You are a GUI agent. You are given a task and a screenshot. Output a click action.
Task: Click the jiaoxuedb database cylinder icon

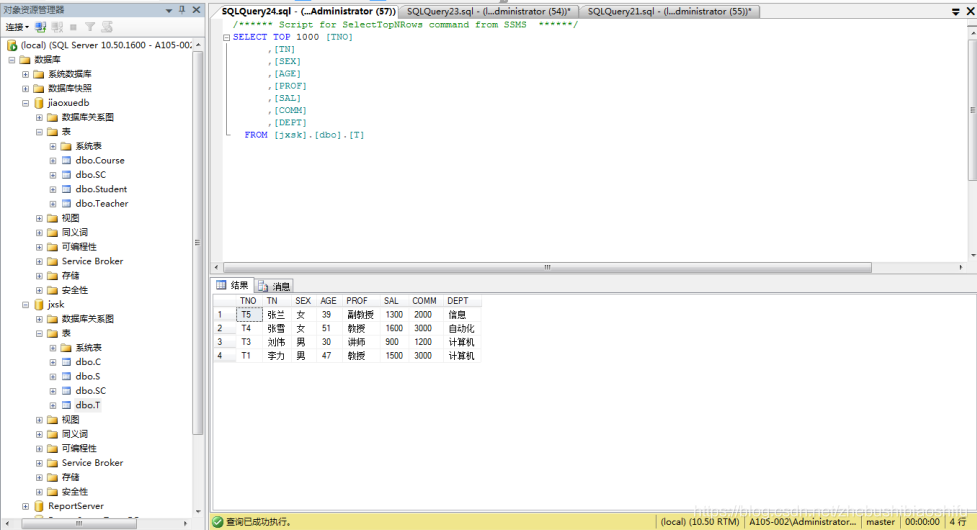[x=39, y=103]
